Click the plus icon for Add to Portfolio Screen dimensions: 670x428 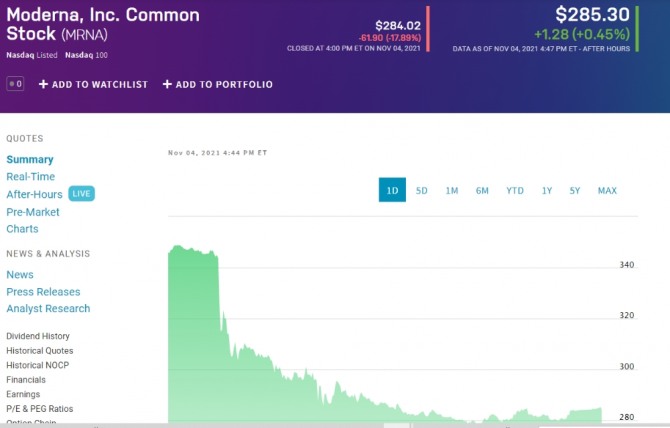click(x=167, y=85)
